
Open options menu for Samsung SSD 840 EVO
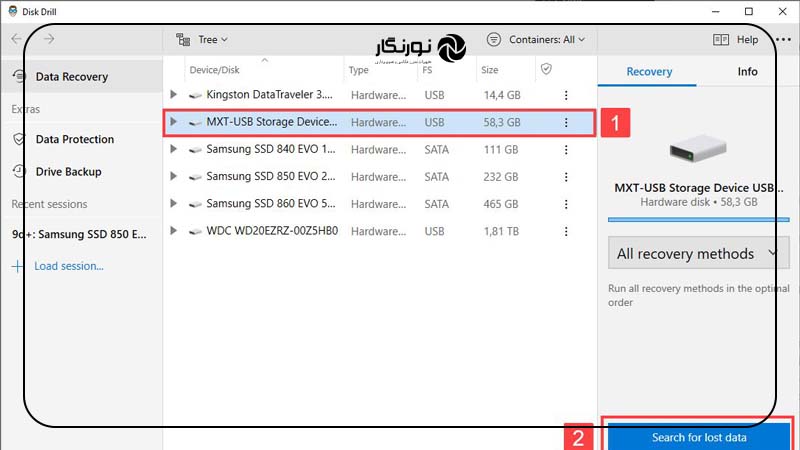[566, 149]
